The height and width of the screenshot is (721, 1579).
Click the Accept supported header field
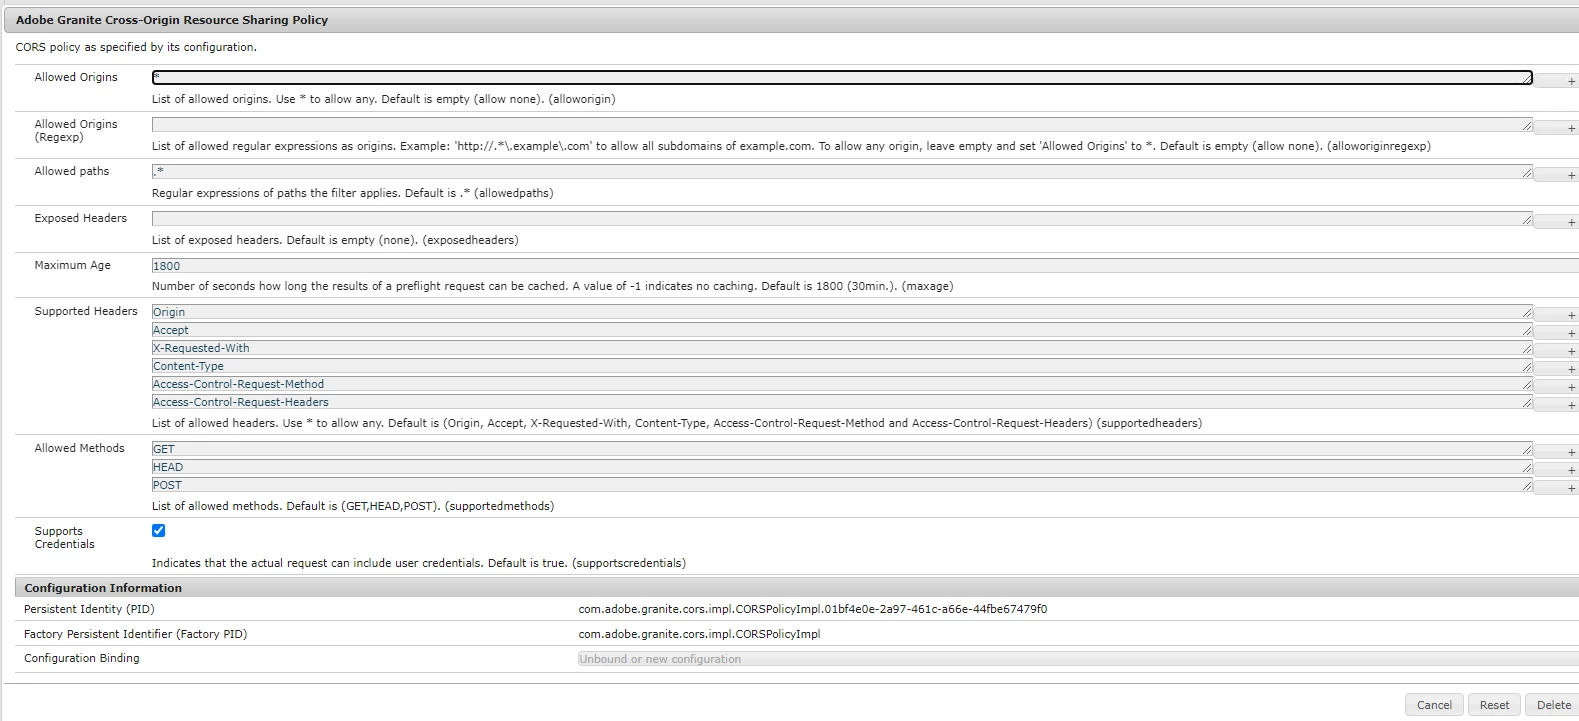[x=842, y=330]
